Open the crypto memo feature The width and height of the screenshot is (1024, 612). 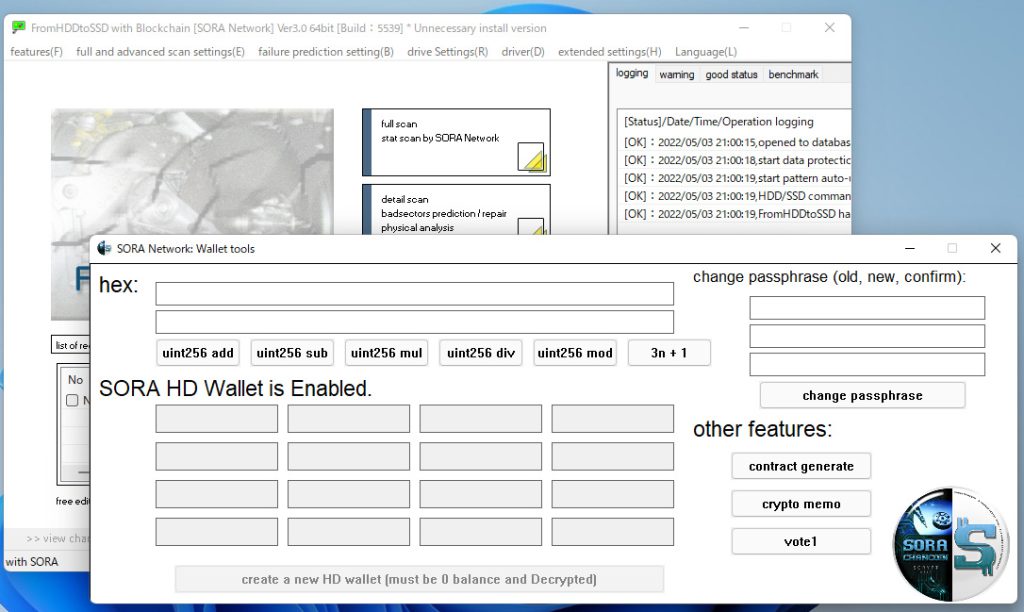point(801,504)
